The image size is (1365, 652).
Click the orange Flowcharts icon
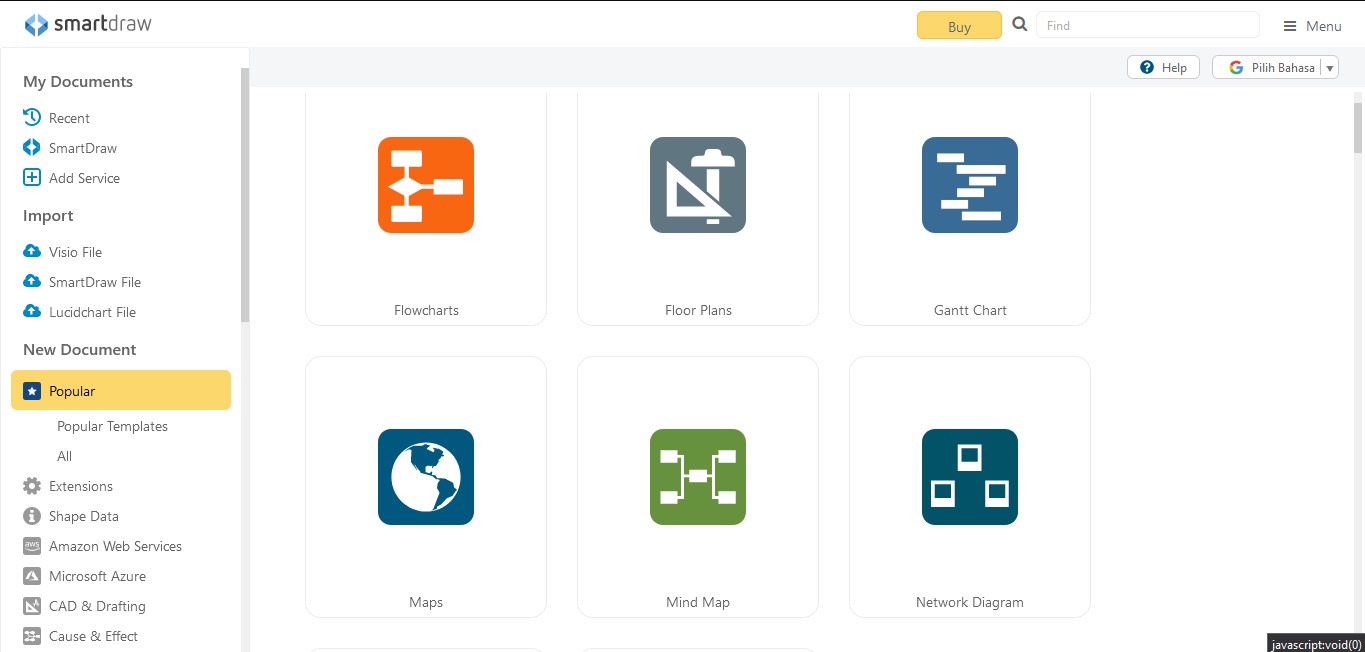426,185
